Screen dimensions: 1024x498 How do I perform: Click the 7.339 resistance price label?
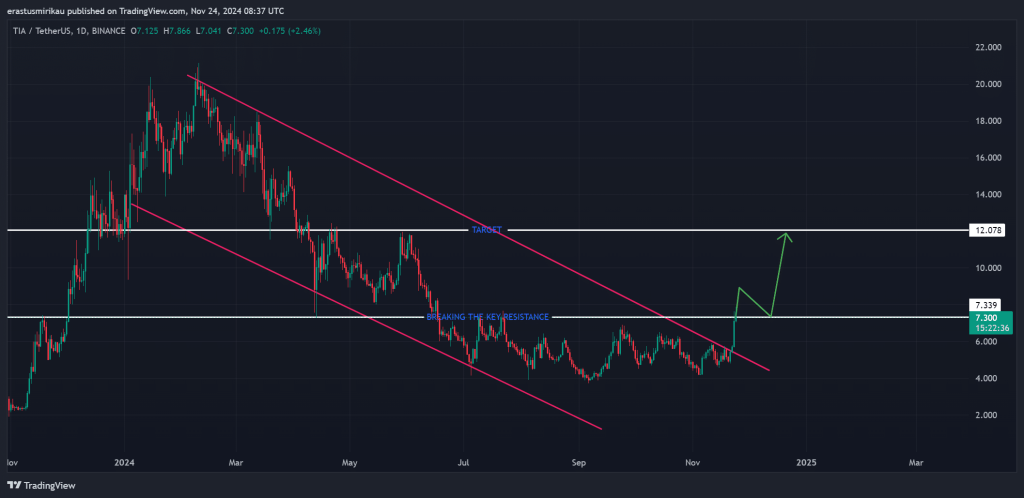pyautogui.click(x=987, y=305)
